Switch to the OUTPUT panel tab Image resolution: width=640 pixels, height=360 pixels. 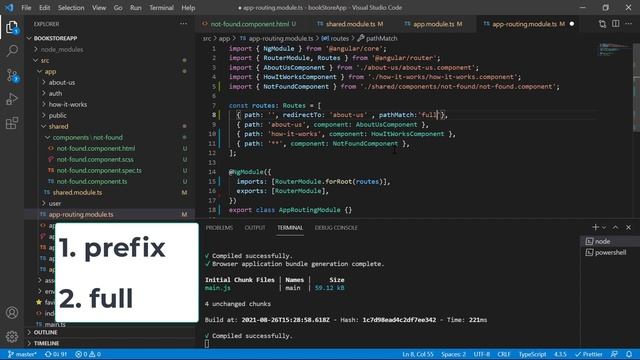[255, 228]
